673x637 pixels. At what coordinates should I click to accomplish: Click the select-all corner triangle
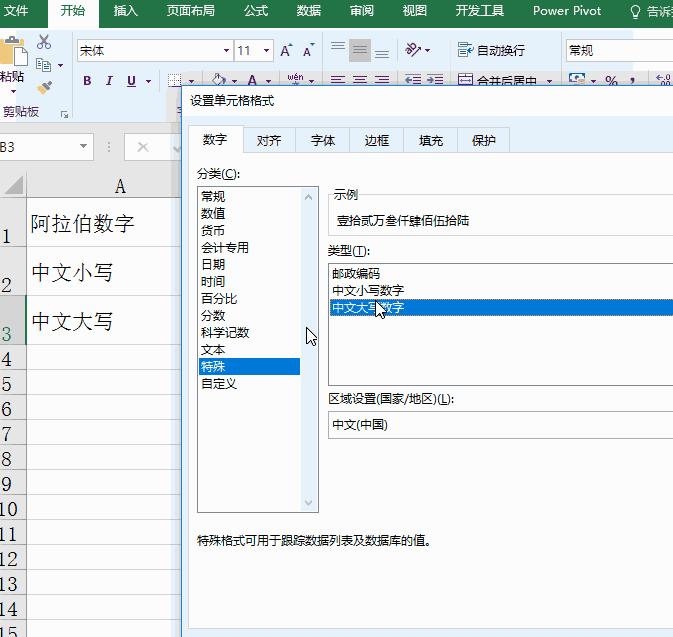(13, 186)
